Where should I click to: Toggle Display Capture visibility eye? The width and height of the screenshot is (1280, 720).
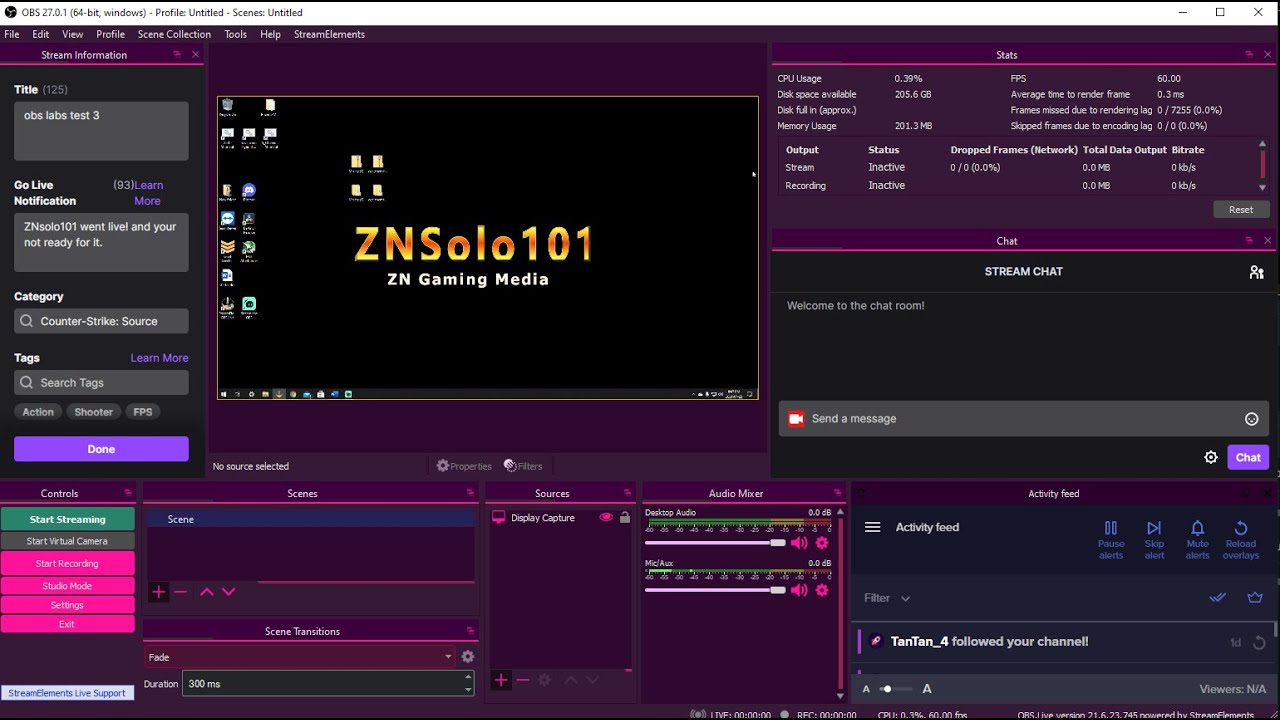click(605, 518)
